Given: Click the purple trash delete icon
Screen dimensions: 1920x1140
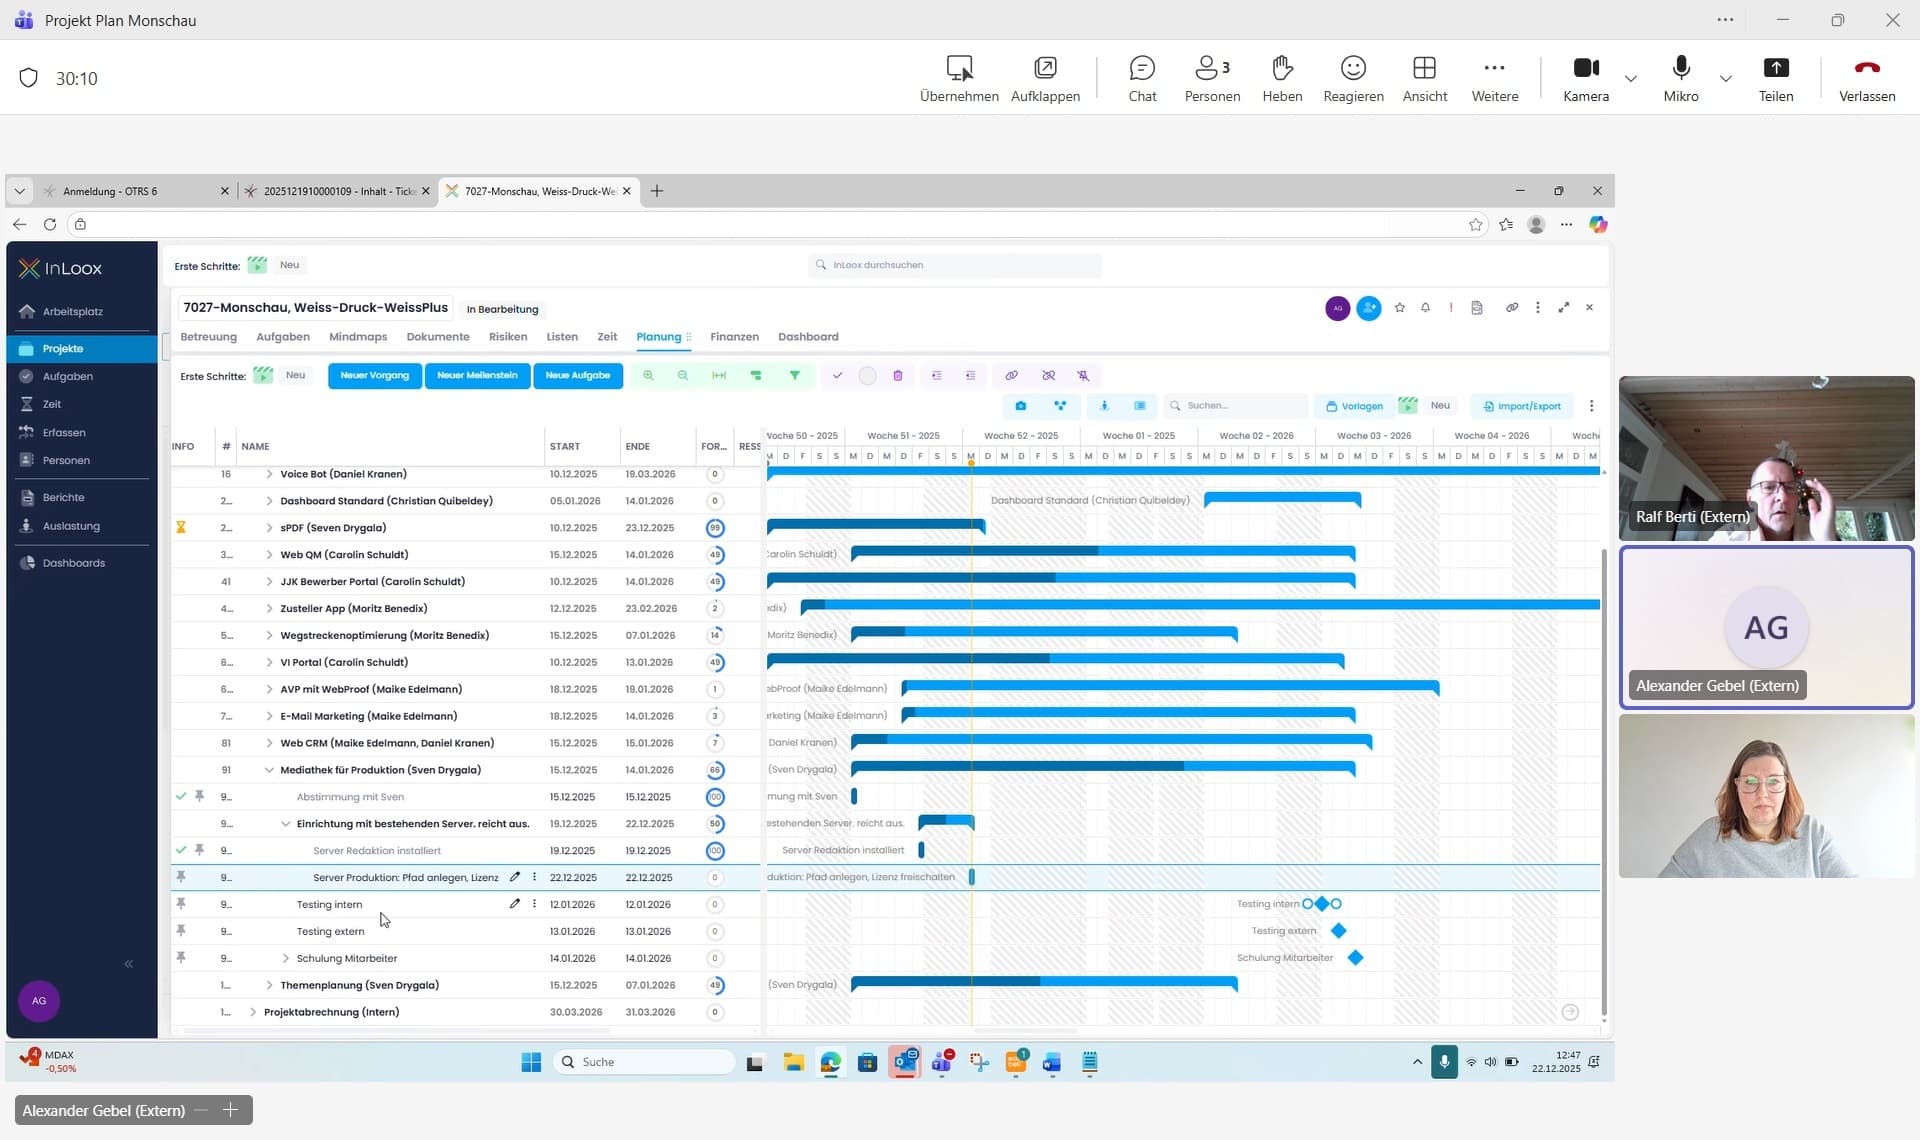Looking at the screenshot, I should 897,376.
